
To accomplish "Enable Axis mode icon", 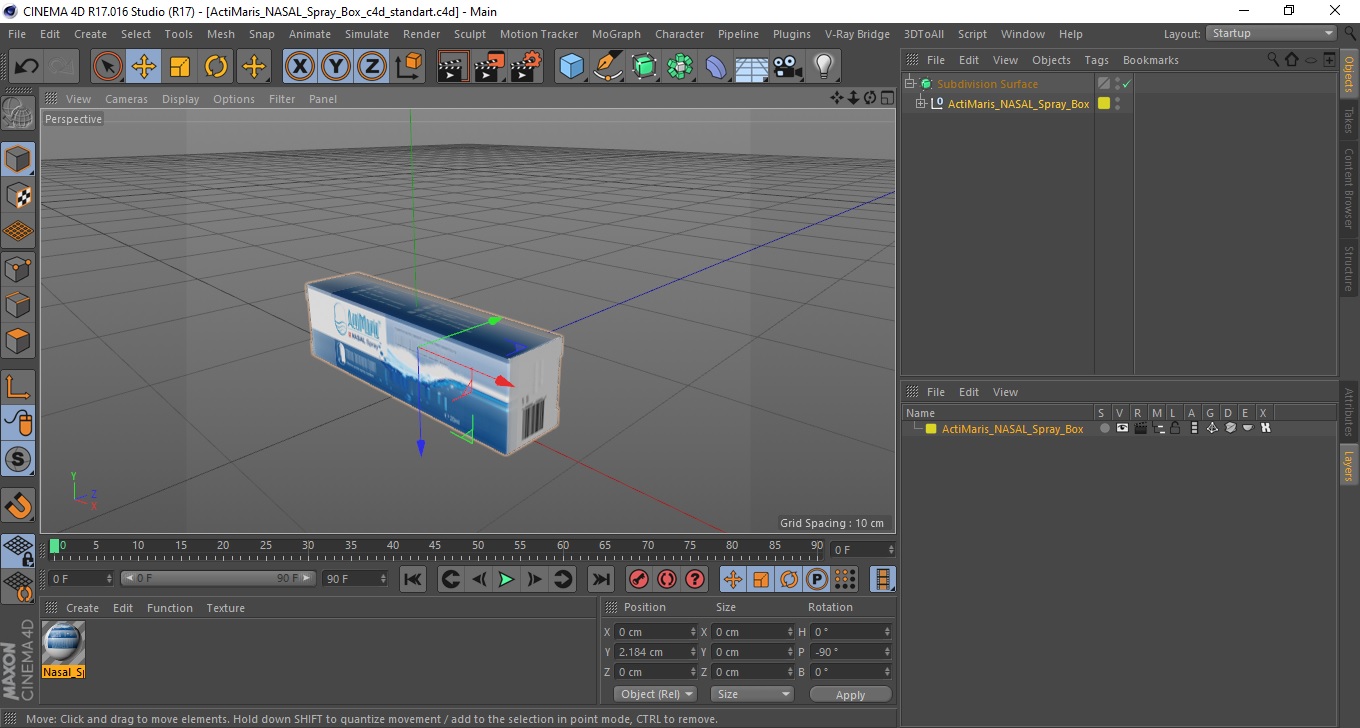I will [x=19, y=387].
